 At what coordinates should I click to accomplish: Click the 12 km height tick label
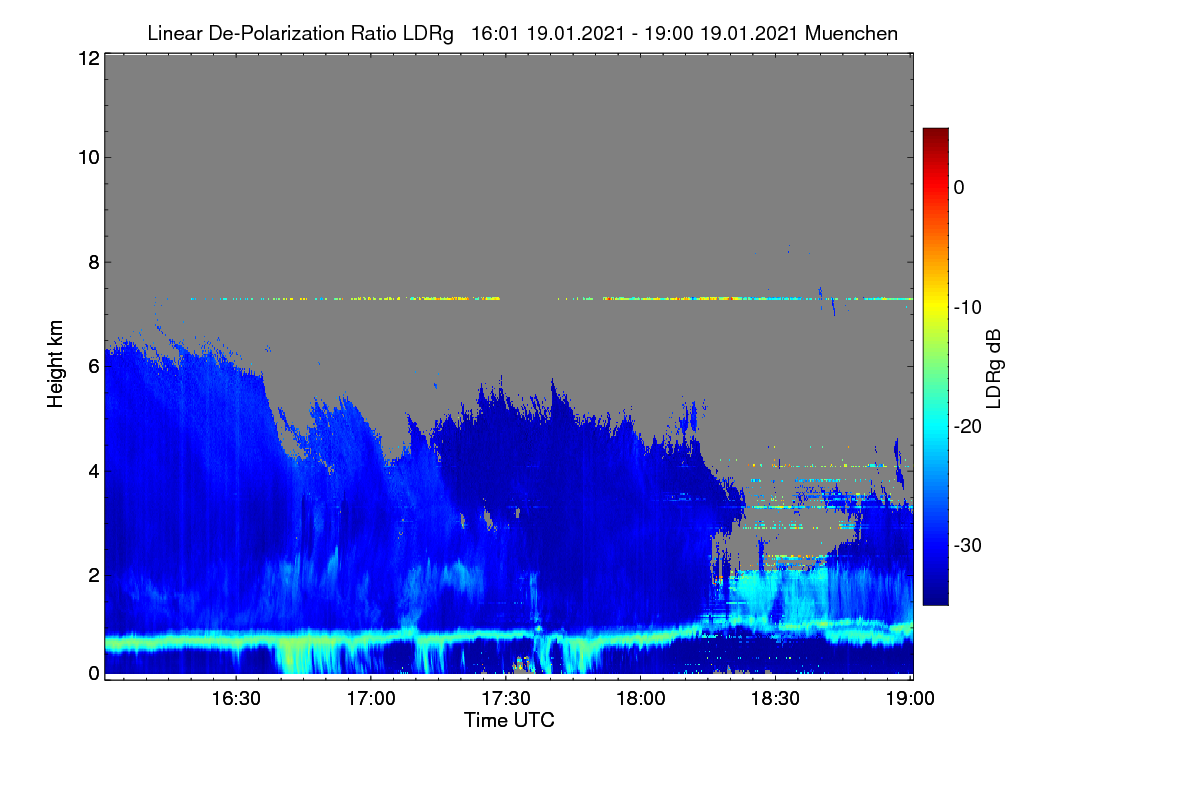[87, 58]
